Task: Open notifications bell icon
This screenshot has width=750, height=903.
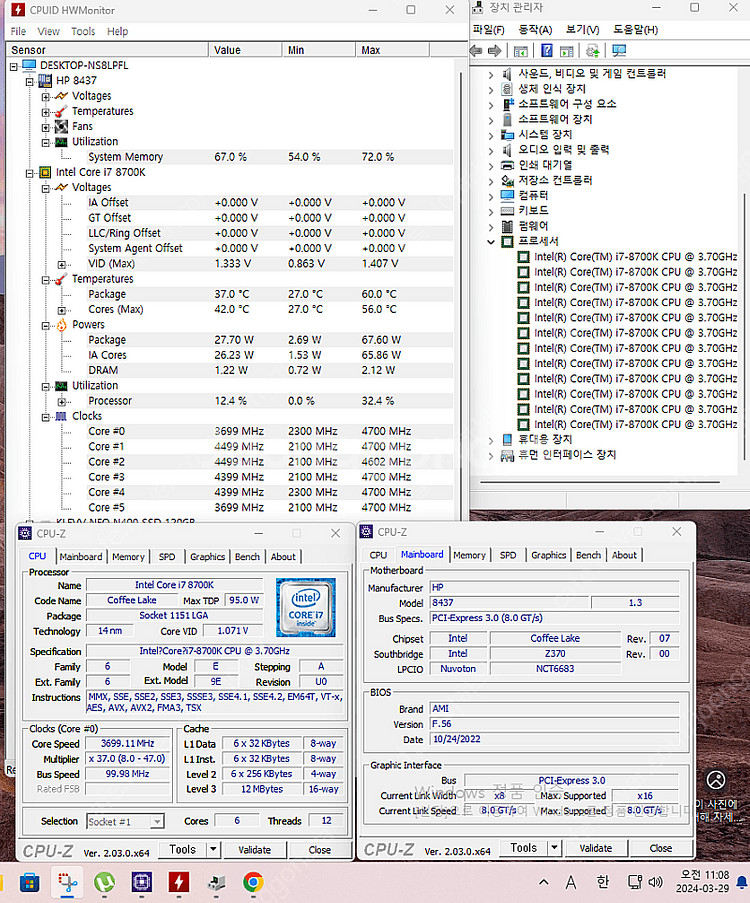Action: point(743,882)
